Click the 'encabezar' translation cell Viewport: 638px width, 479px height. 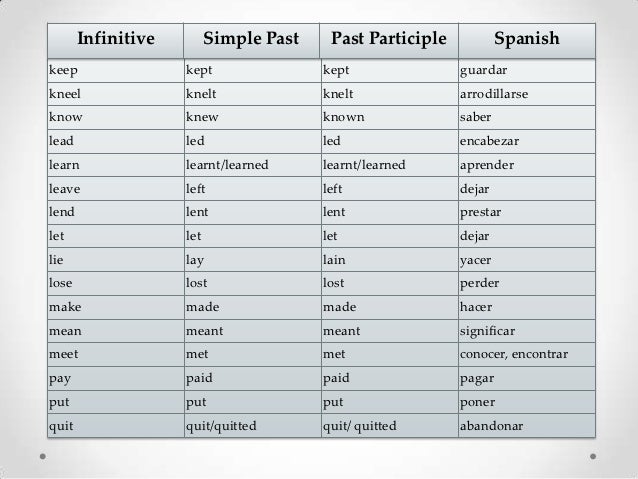pos(527,142)
